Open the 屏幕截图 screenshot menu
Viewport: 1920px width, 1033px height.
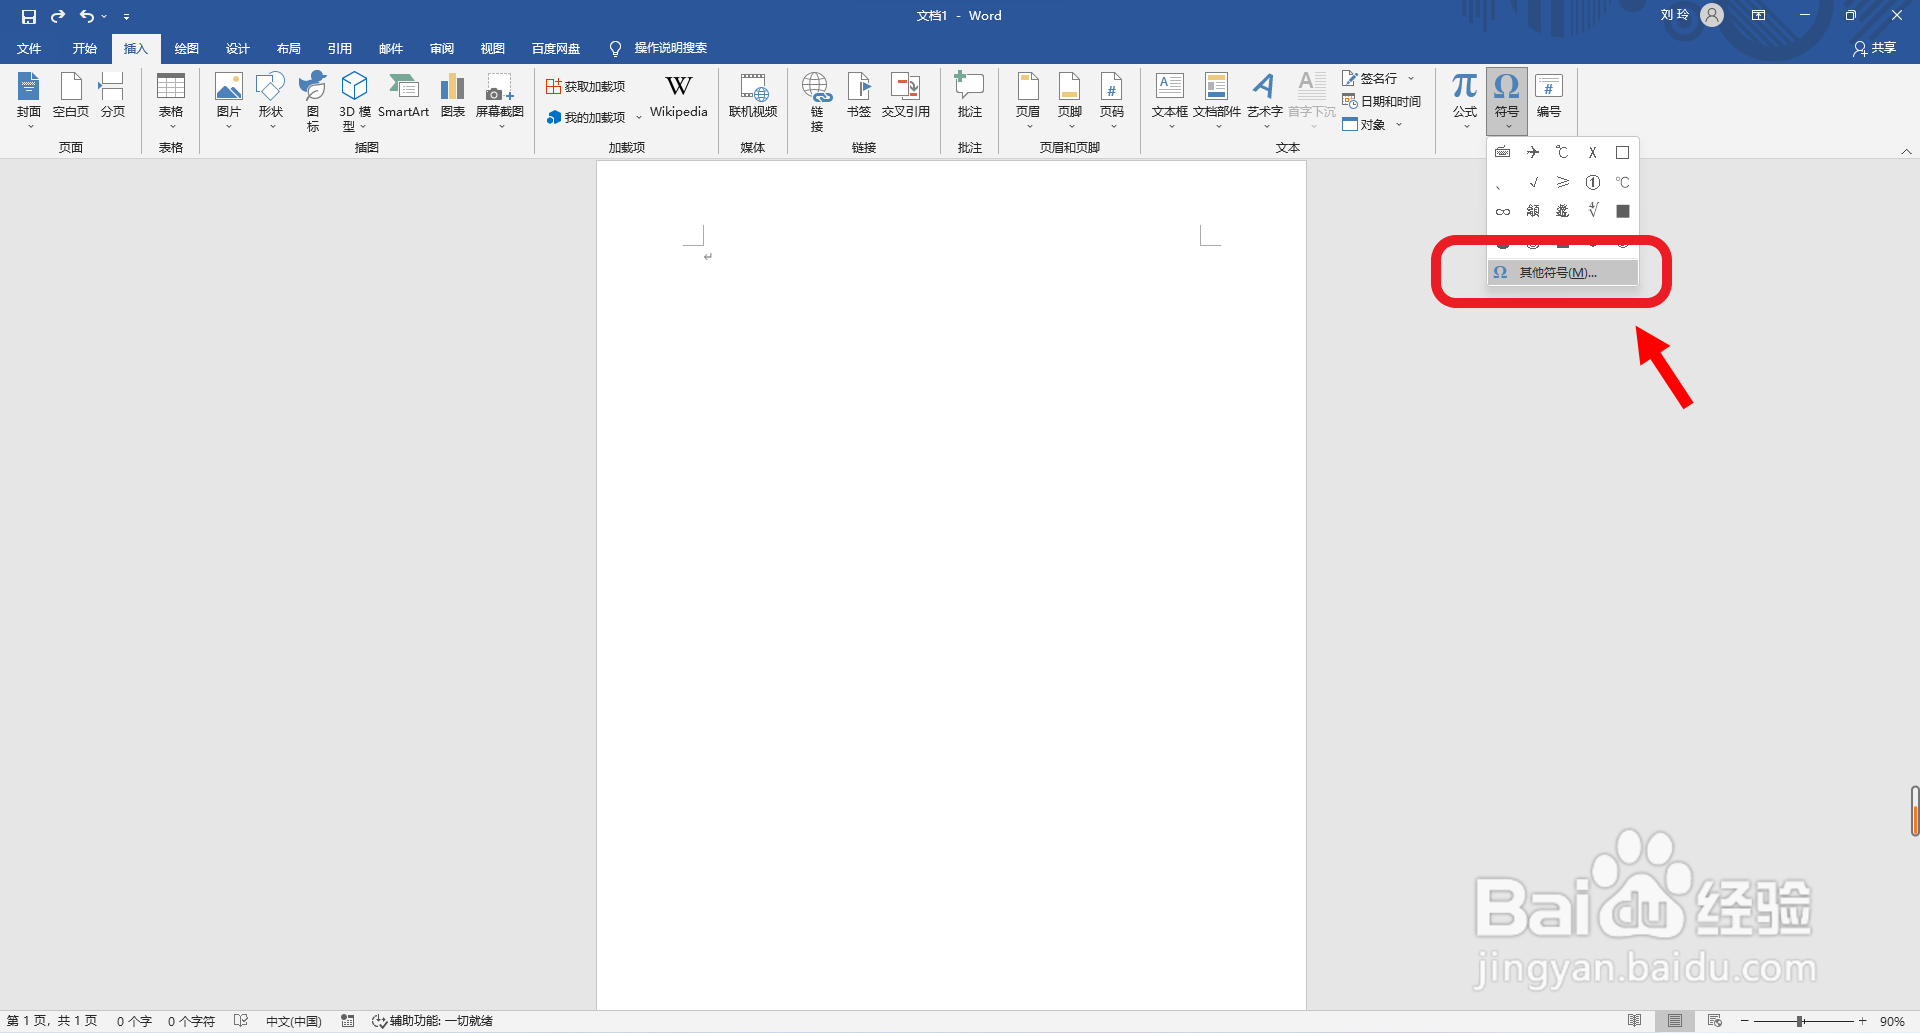pos(500,98)
